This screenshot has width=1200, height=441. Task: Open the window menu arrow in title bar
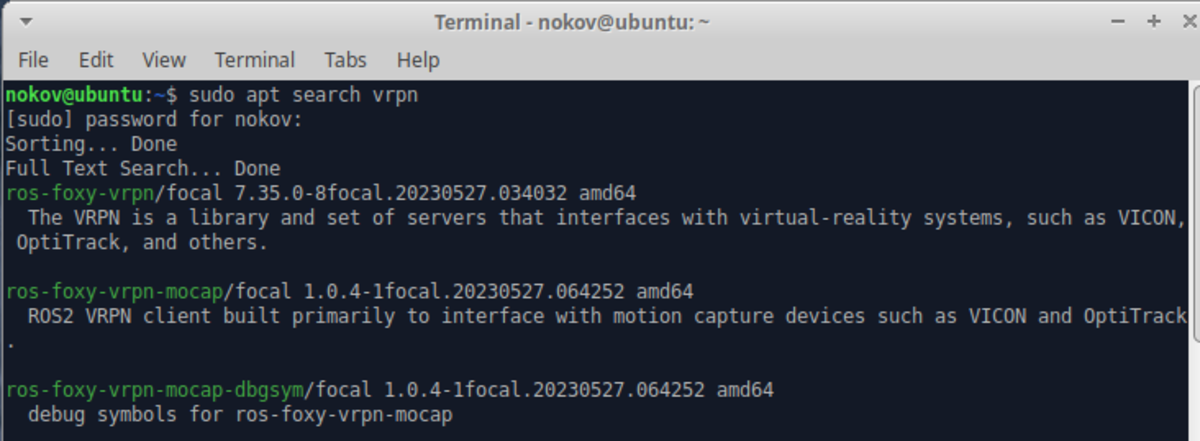pos(25,21)
